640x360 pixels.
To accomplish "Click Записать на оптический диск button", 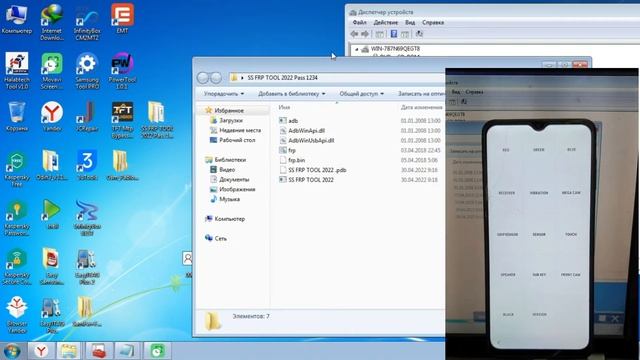I will click(x=421, y=94).
